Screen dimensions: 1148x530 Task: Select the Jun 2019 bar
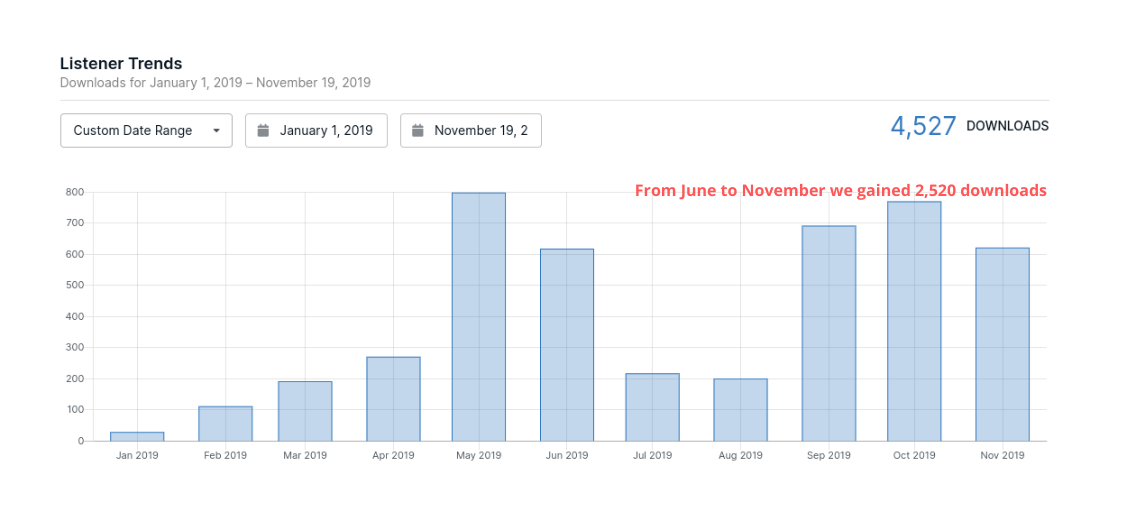click(x=567, y=345)
